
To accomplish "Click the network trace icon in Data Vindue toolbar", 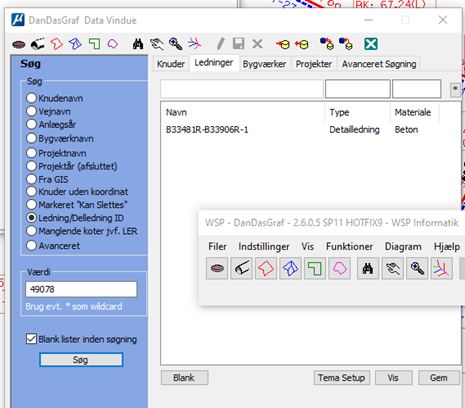I will pyautogui.click(x=194, y=44).
